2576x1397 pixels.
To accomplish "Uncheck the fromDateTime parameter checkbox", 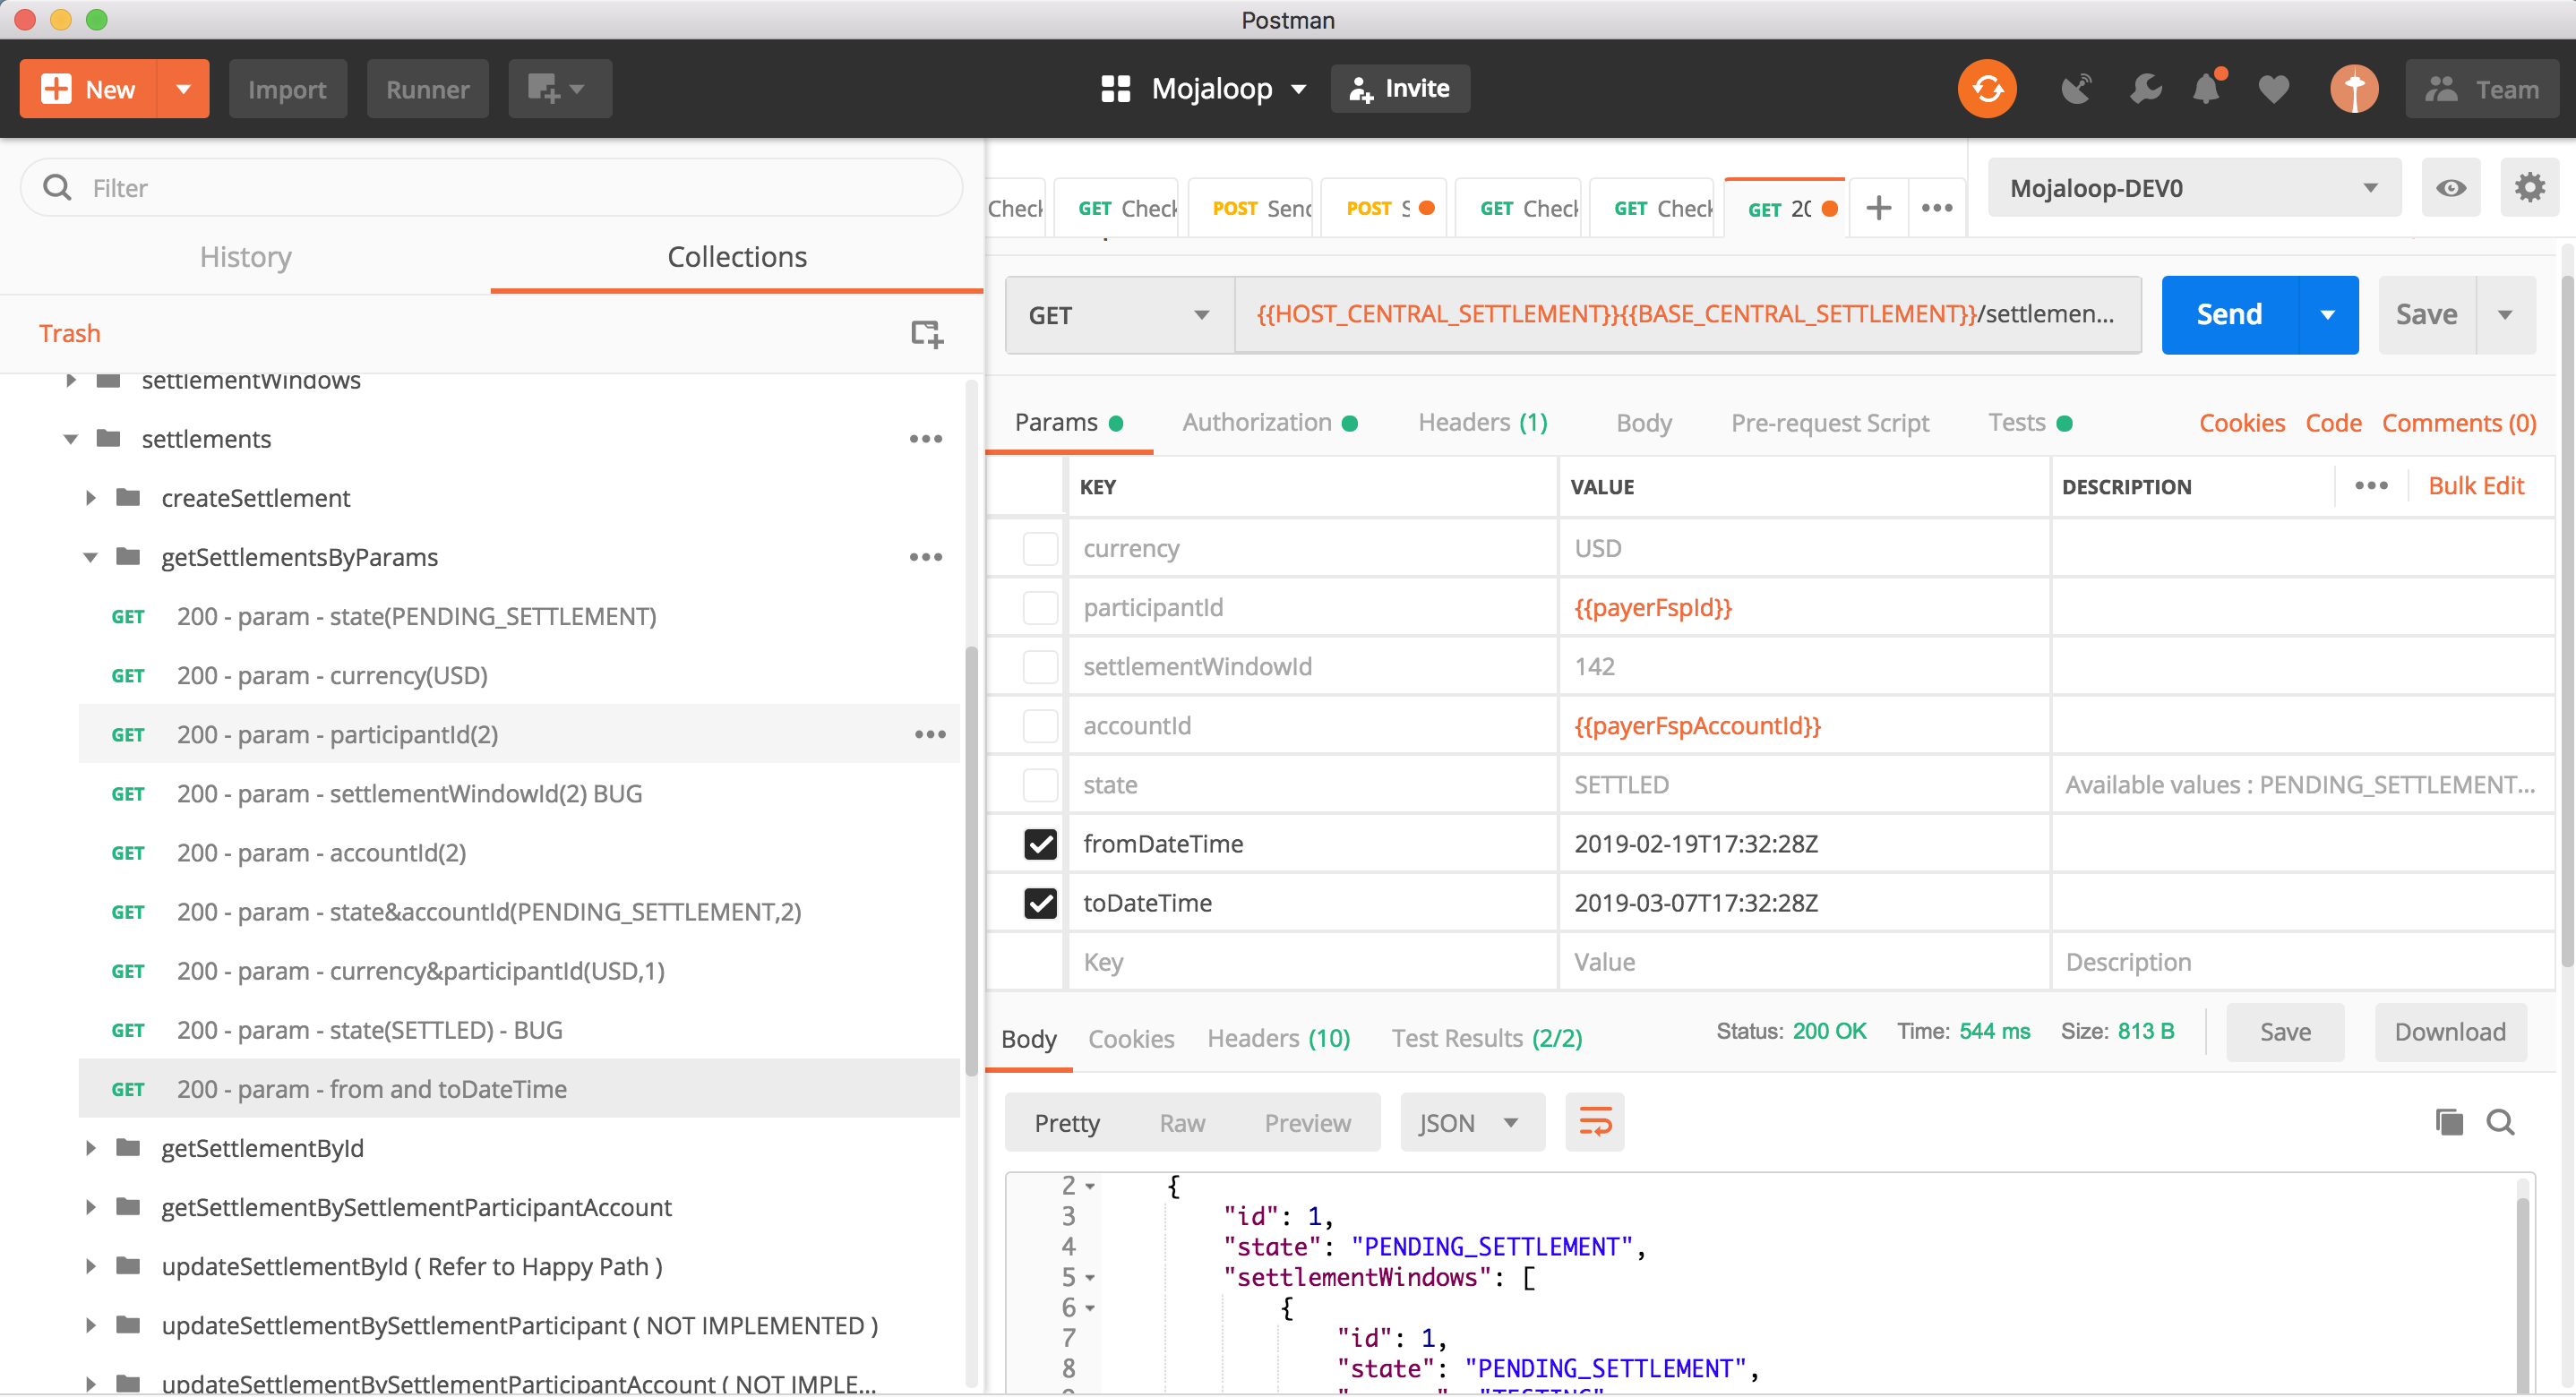I will tap(1040, 844).
